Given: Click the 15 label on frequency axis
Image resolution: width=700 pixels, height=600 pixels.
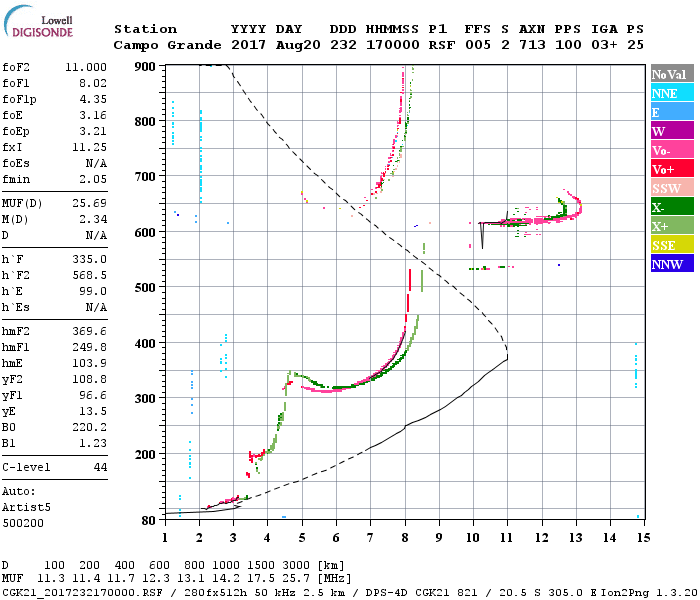Looking at the screenshot, I should click(644, 538).
